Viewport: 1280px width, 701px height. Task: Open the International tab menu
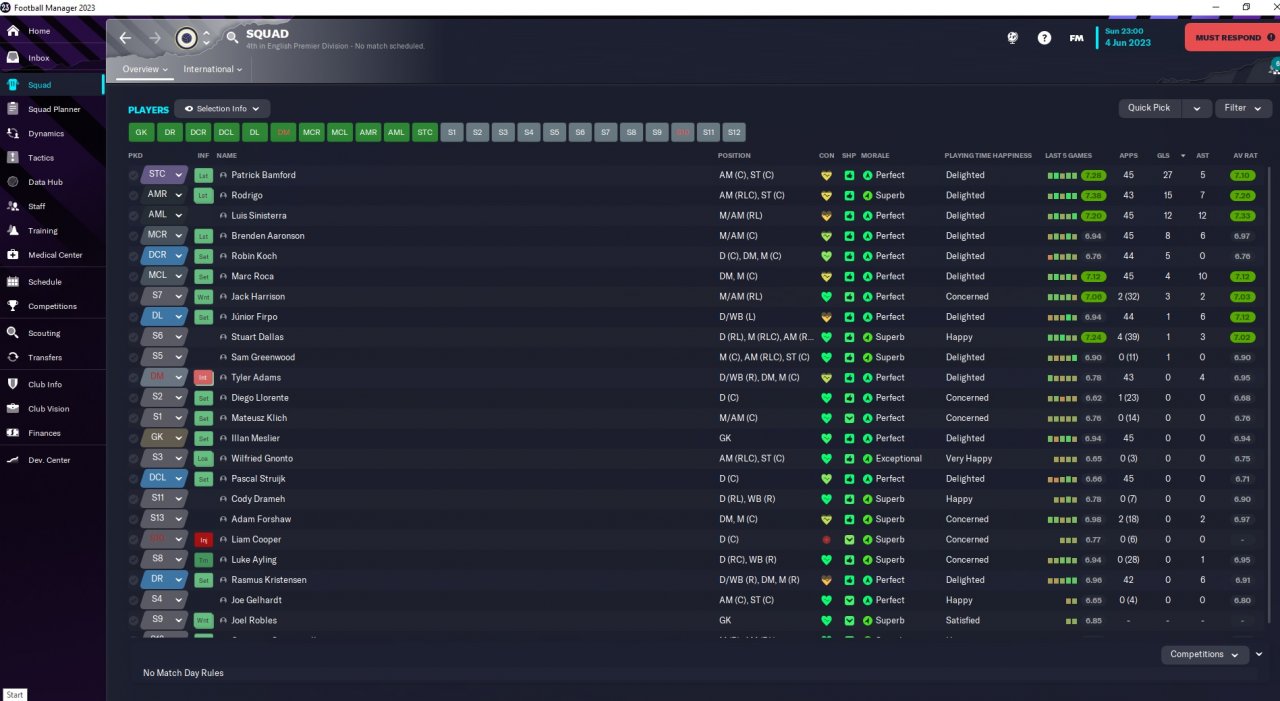tap(212, 69)
